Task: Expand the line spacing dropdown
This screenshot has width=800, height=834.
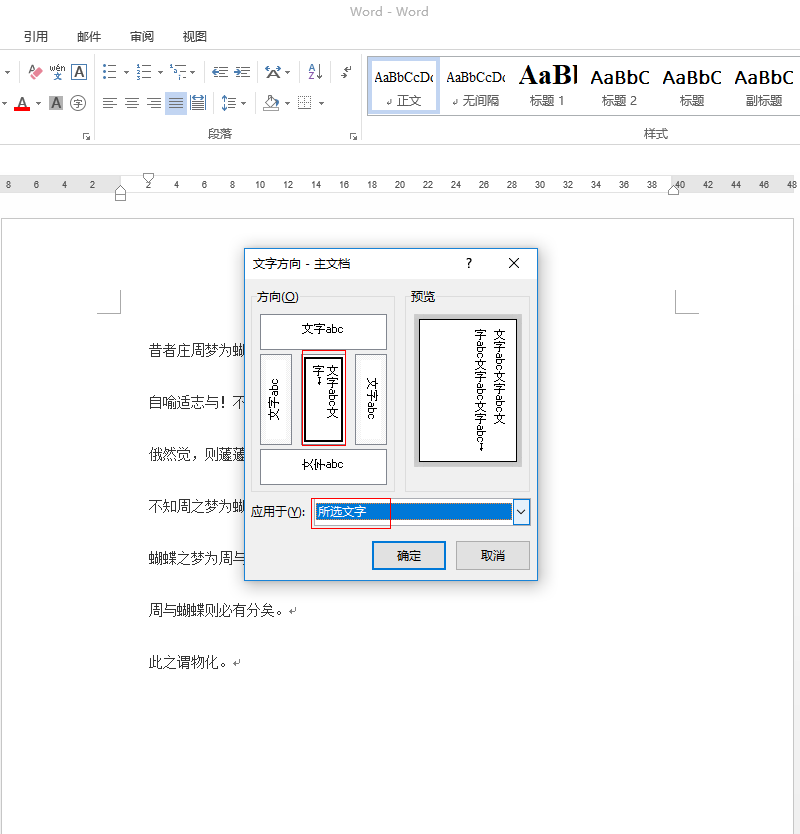Action: tap(243, 103)
